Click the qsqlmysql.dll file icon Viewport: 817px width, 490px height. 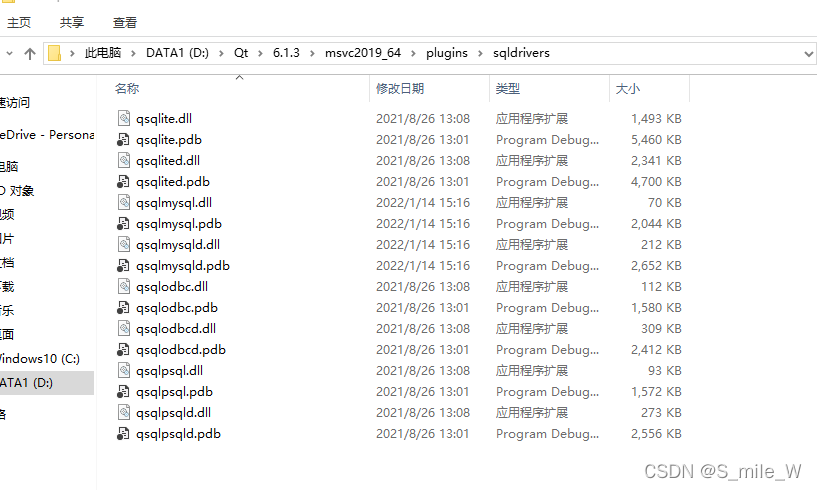coord(123,202)
